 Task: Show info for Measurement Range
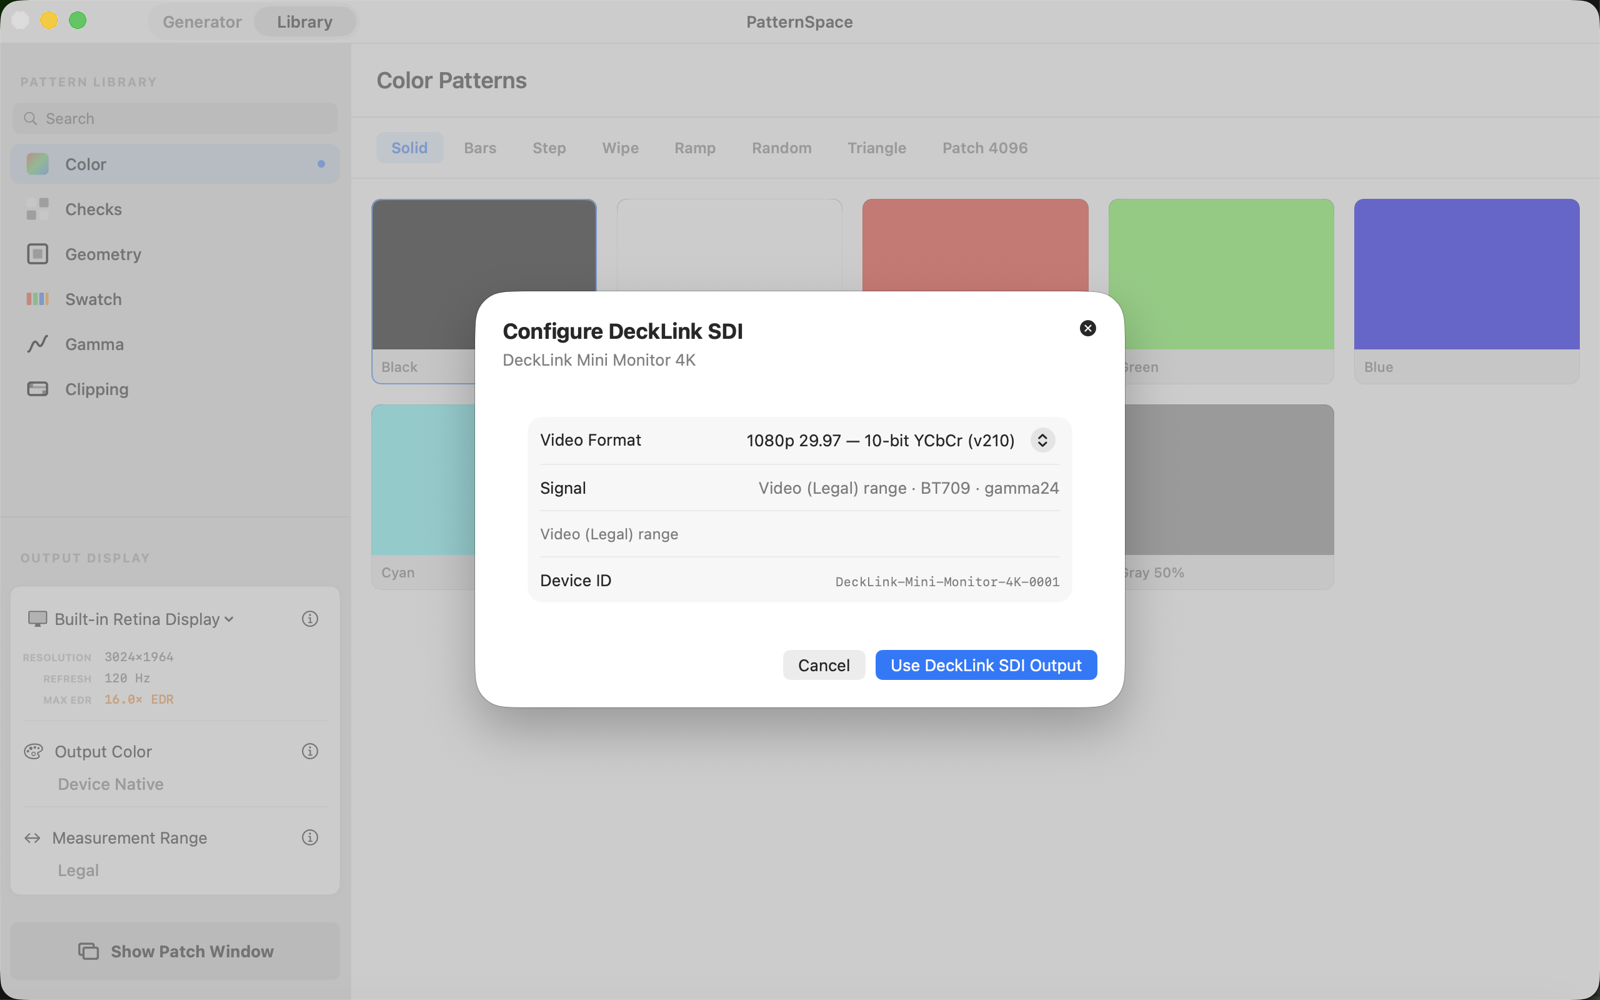pos(310,837)
